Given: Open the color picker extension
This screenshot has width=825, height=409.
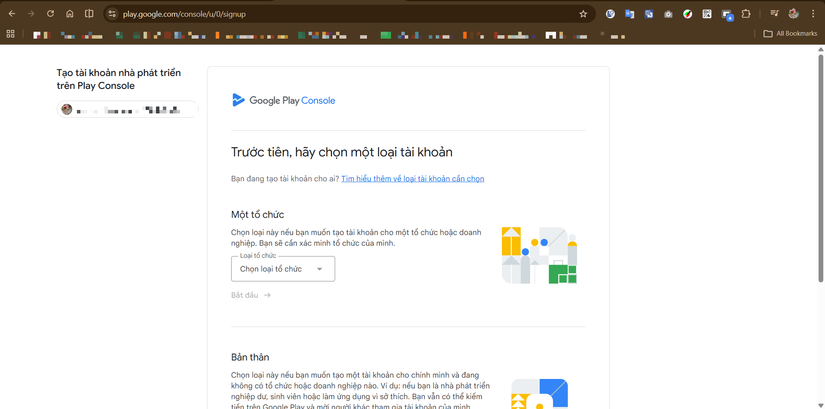Looking at the screenshot, I should [x=688, y=14].
